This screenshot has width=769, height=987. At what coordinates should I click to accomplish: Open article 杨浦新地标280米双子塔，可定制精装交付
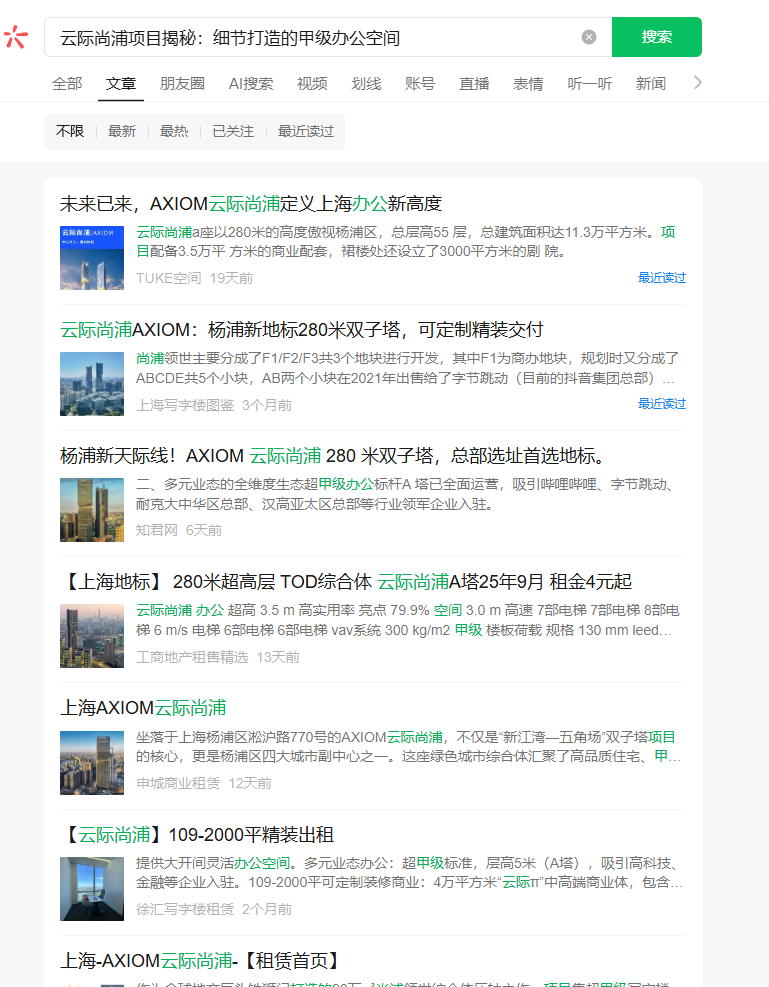[x=301, y=330]
